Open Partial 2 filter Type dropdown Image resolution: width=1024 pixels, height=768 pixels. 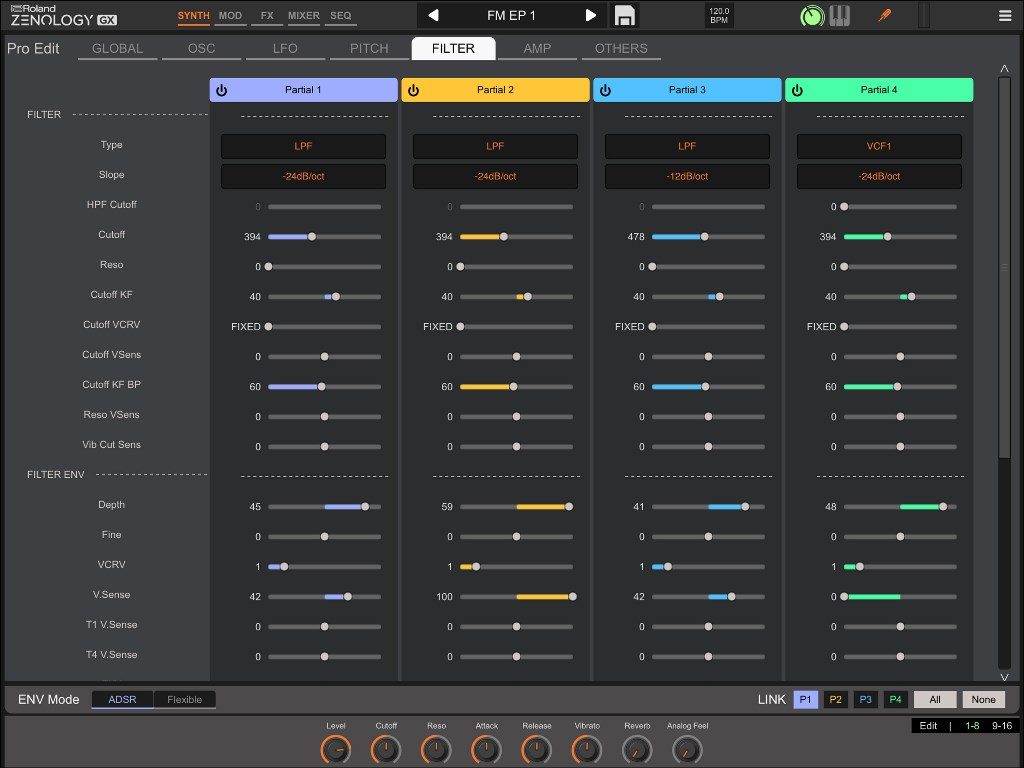click(495, 146)
